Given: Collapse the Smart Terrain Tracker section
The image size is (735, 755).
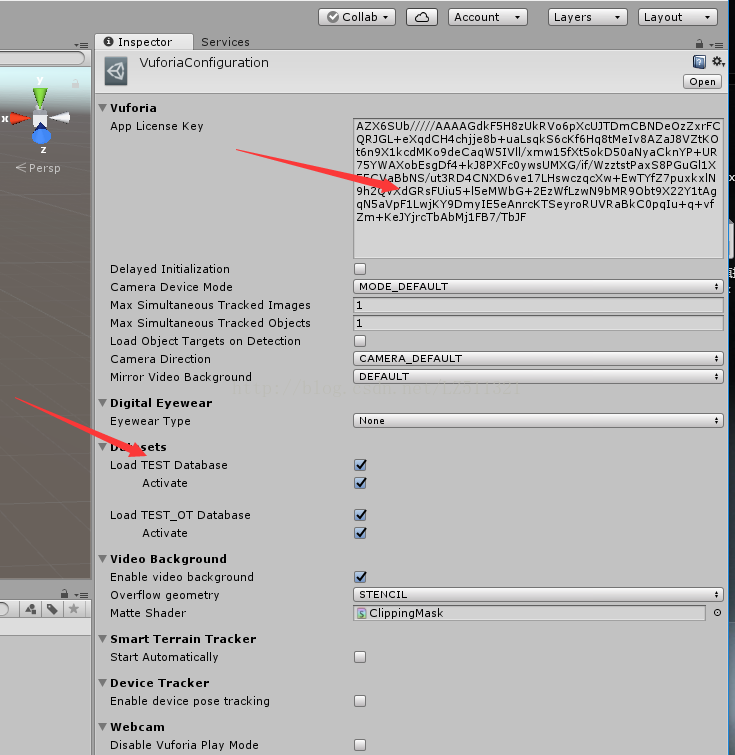Looking at the screenshot, I should click(103, 639).
